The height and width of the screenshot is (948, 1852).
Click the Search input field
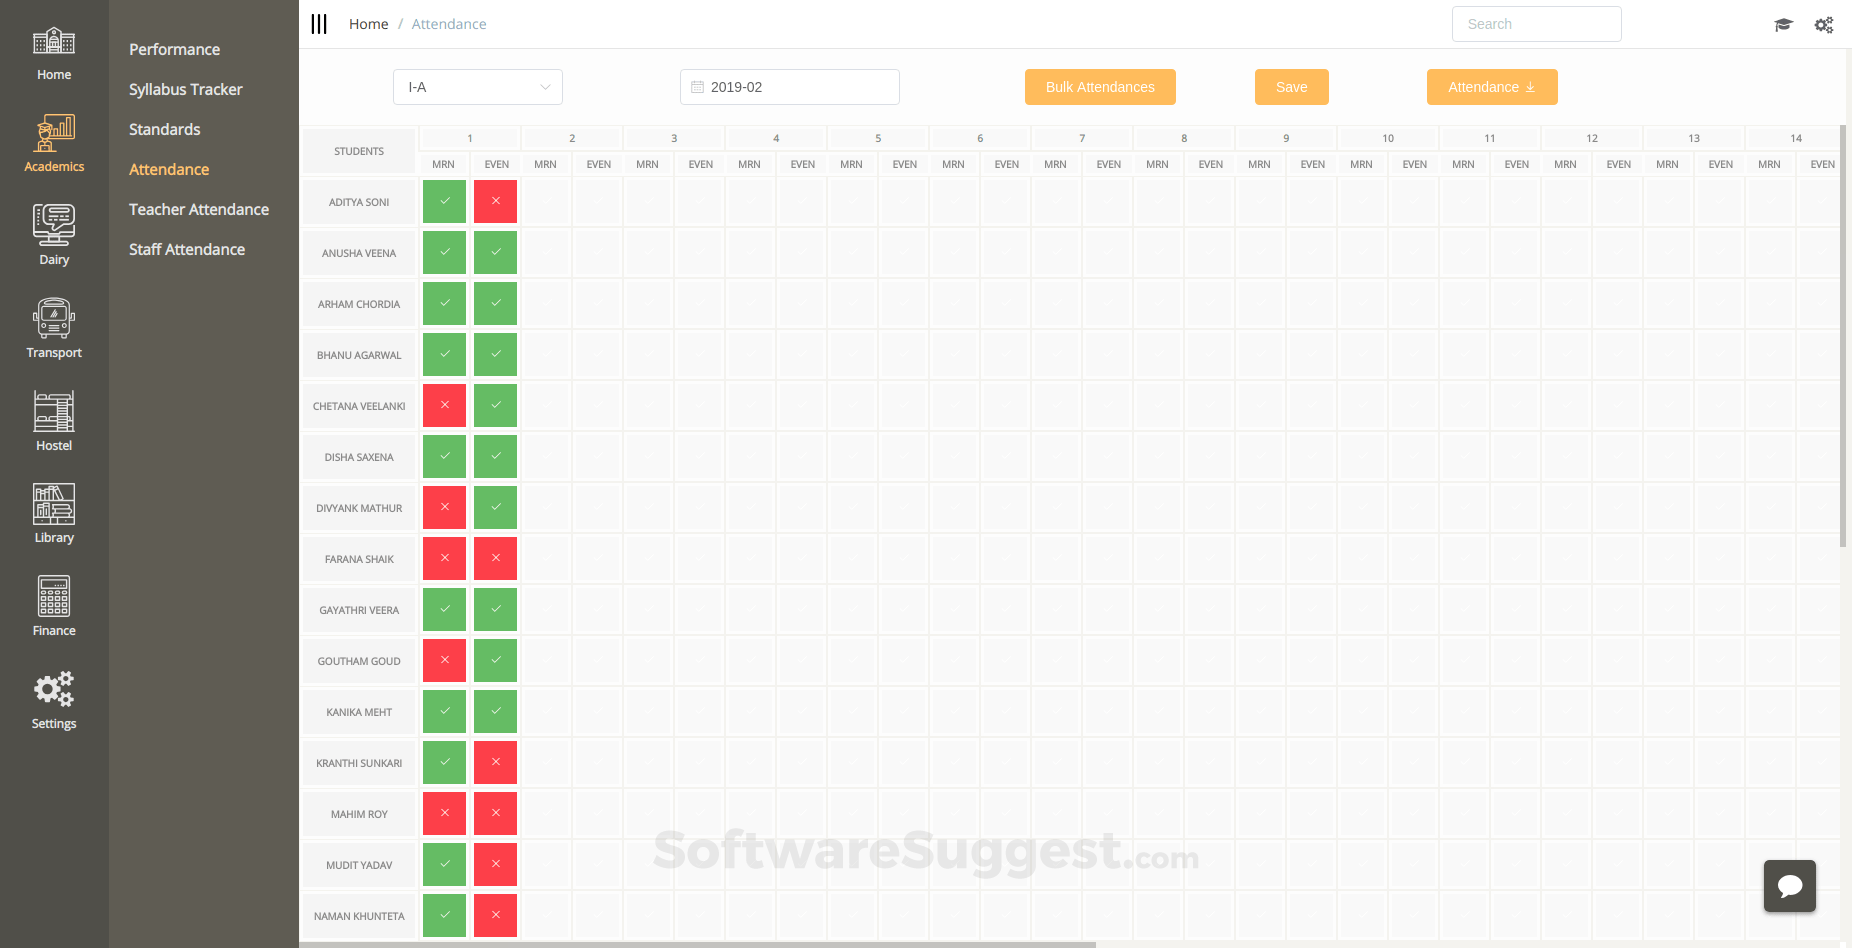point(1537,24)
